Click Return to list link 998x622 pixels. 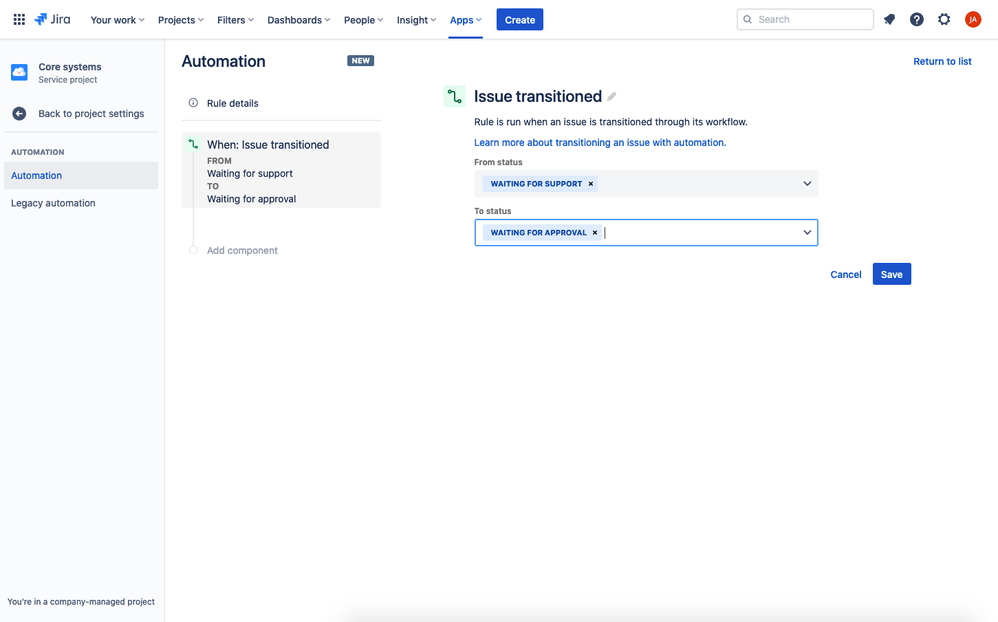pyautogui.click(x=942, y=61)
